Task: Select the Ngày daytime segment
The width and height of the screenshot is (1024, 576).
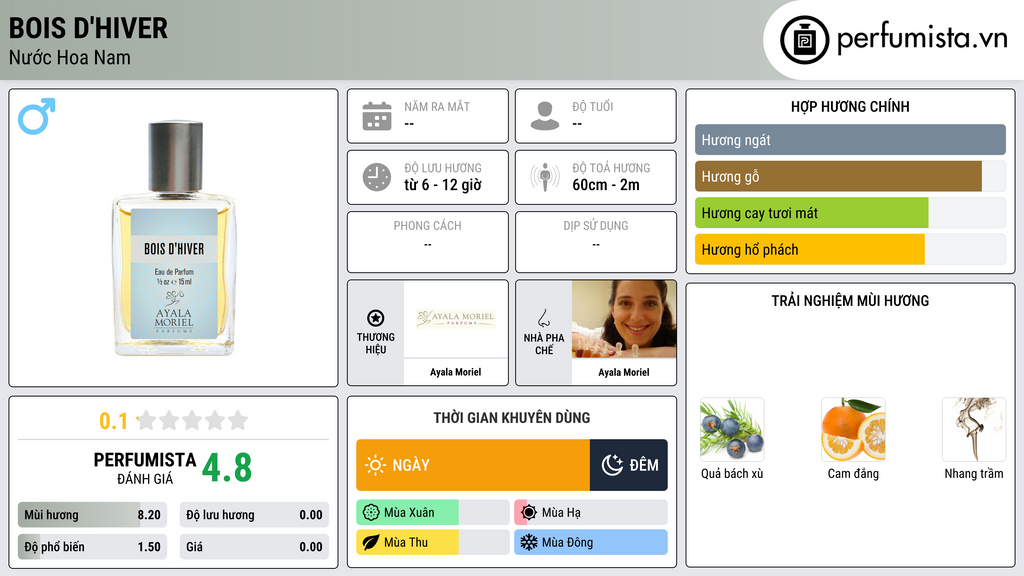Action: point(473,465)
